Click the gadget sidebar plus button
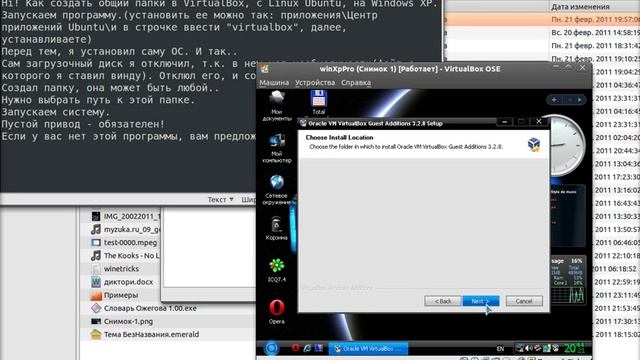 point(554,100)
